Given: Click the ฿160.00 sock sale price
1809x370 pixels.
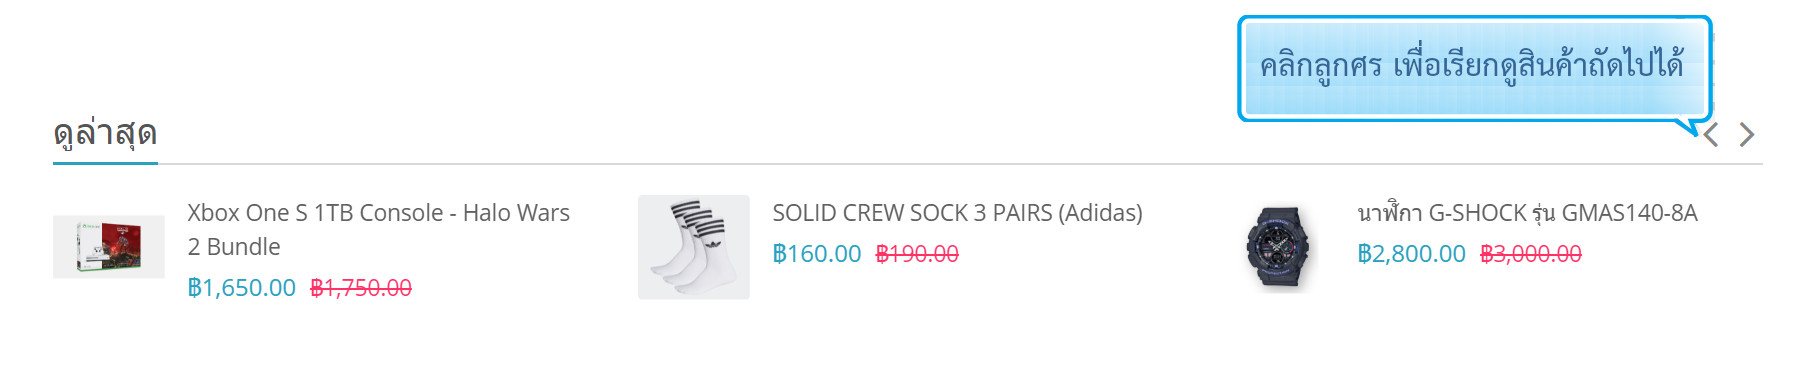Looking at the screenshot, I should [816, 254].
